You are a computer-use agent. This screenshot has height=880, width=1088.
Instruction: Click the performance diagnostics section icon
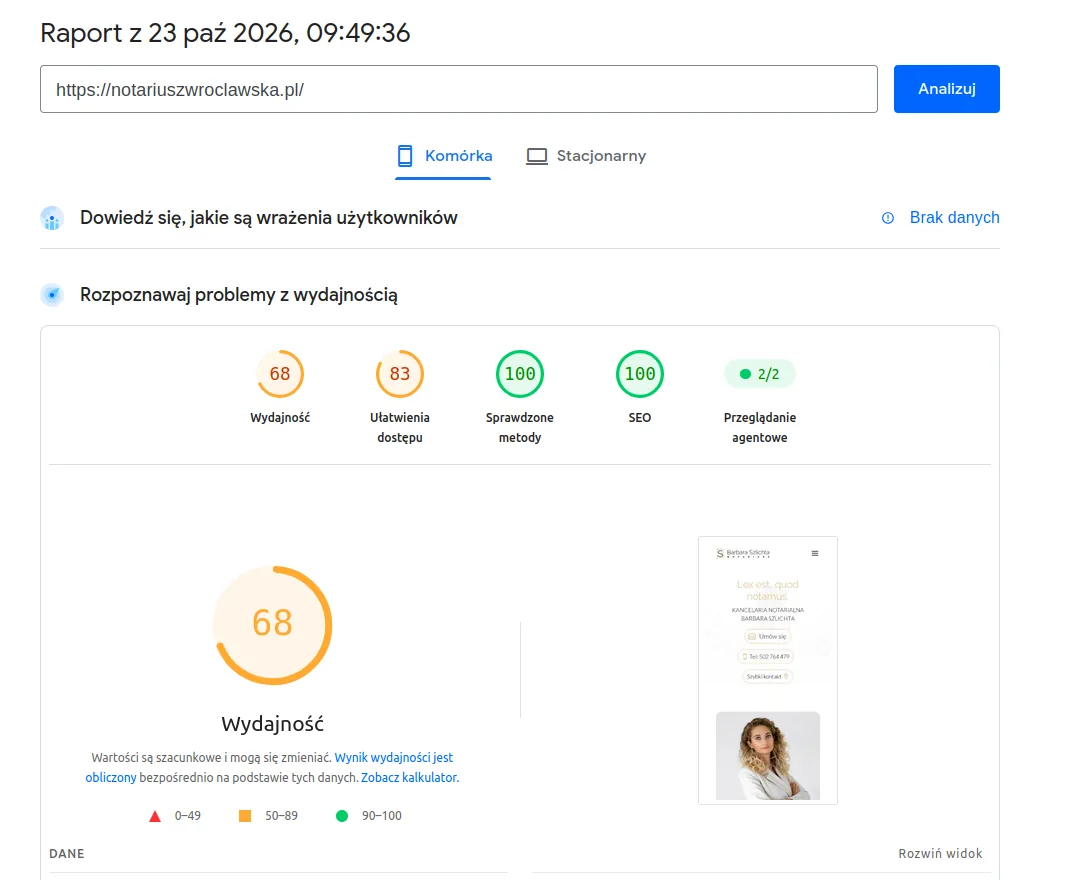coord(52,295)
